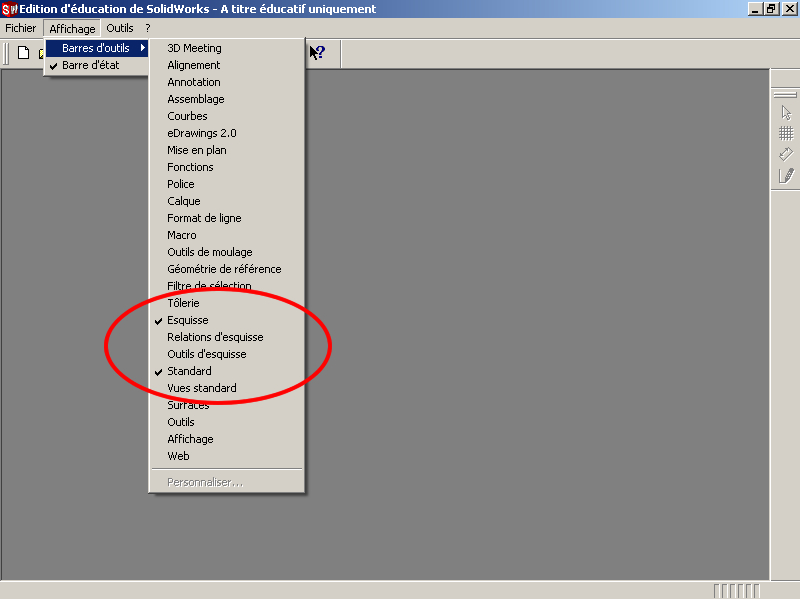Enable the Macro toolbar

[227, 235]
